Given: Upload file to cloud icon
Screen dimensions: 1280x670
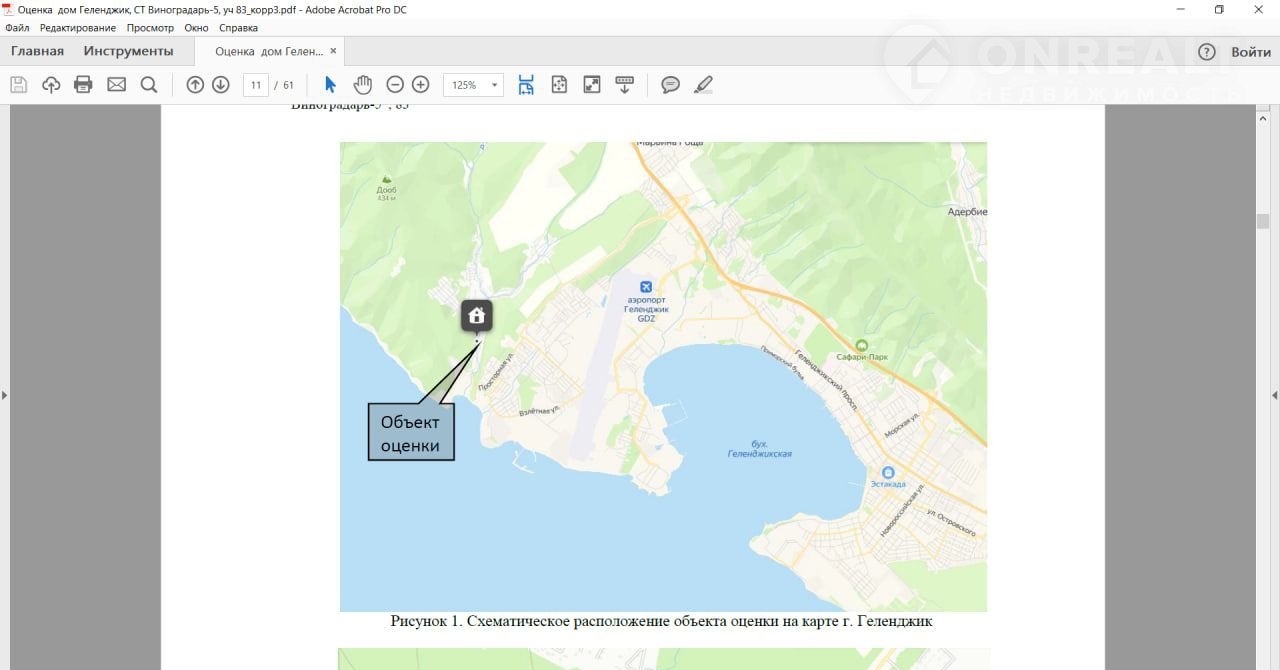Looking at the screenshot, I should [x=51, y=85].
